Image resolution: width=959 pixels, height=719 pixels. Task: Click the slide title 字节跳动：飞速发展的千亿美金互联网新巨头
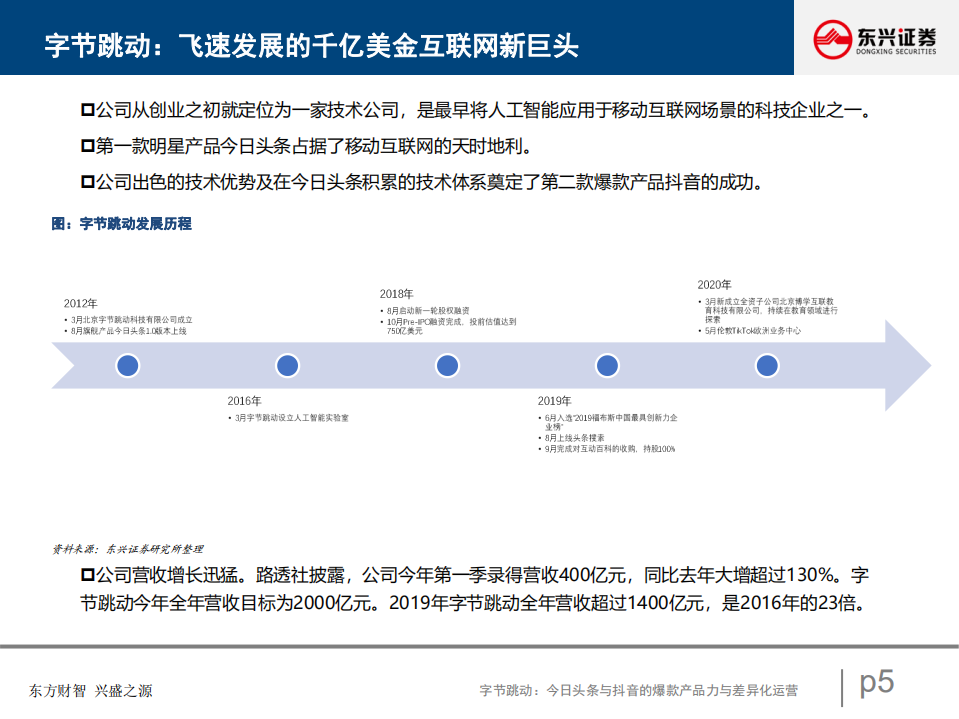[x=314, y=43]
